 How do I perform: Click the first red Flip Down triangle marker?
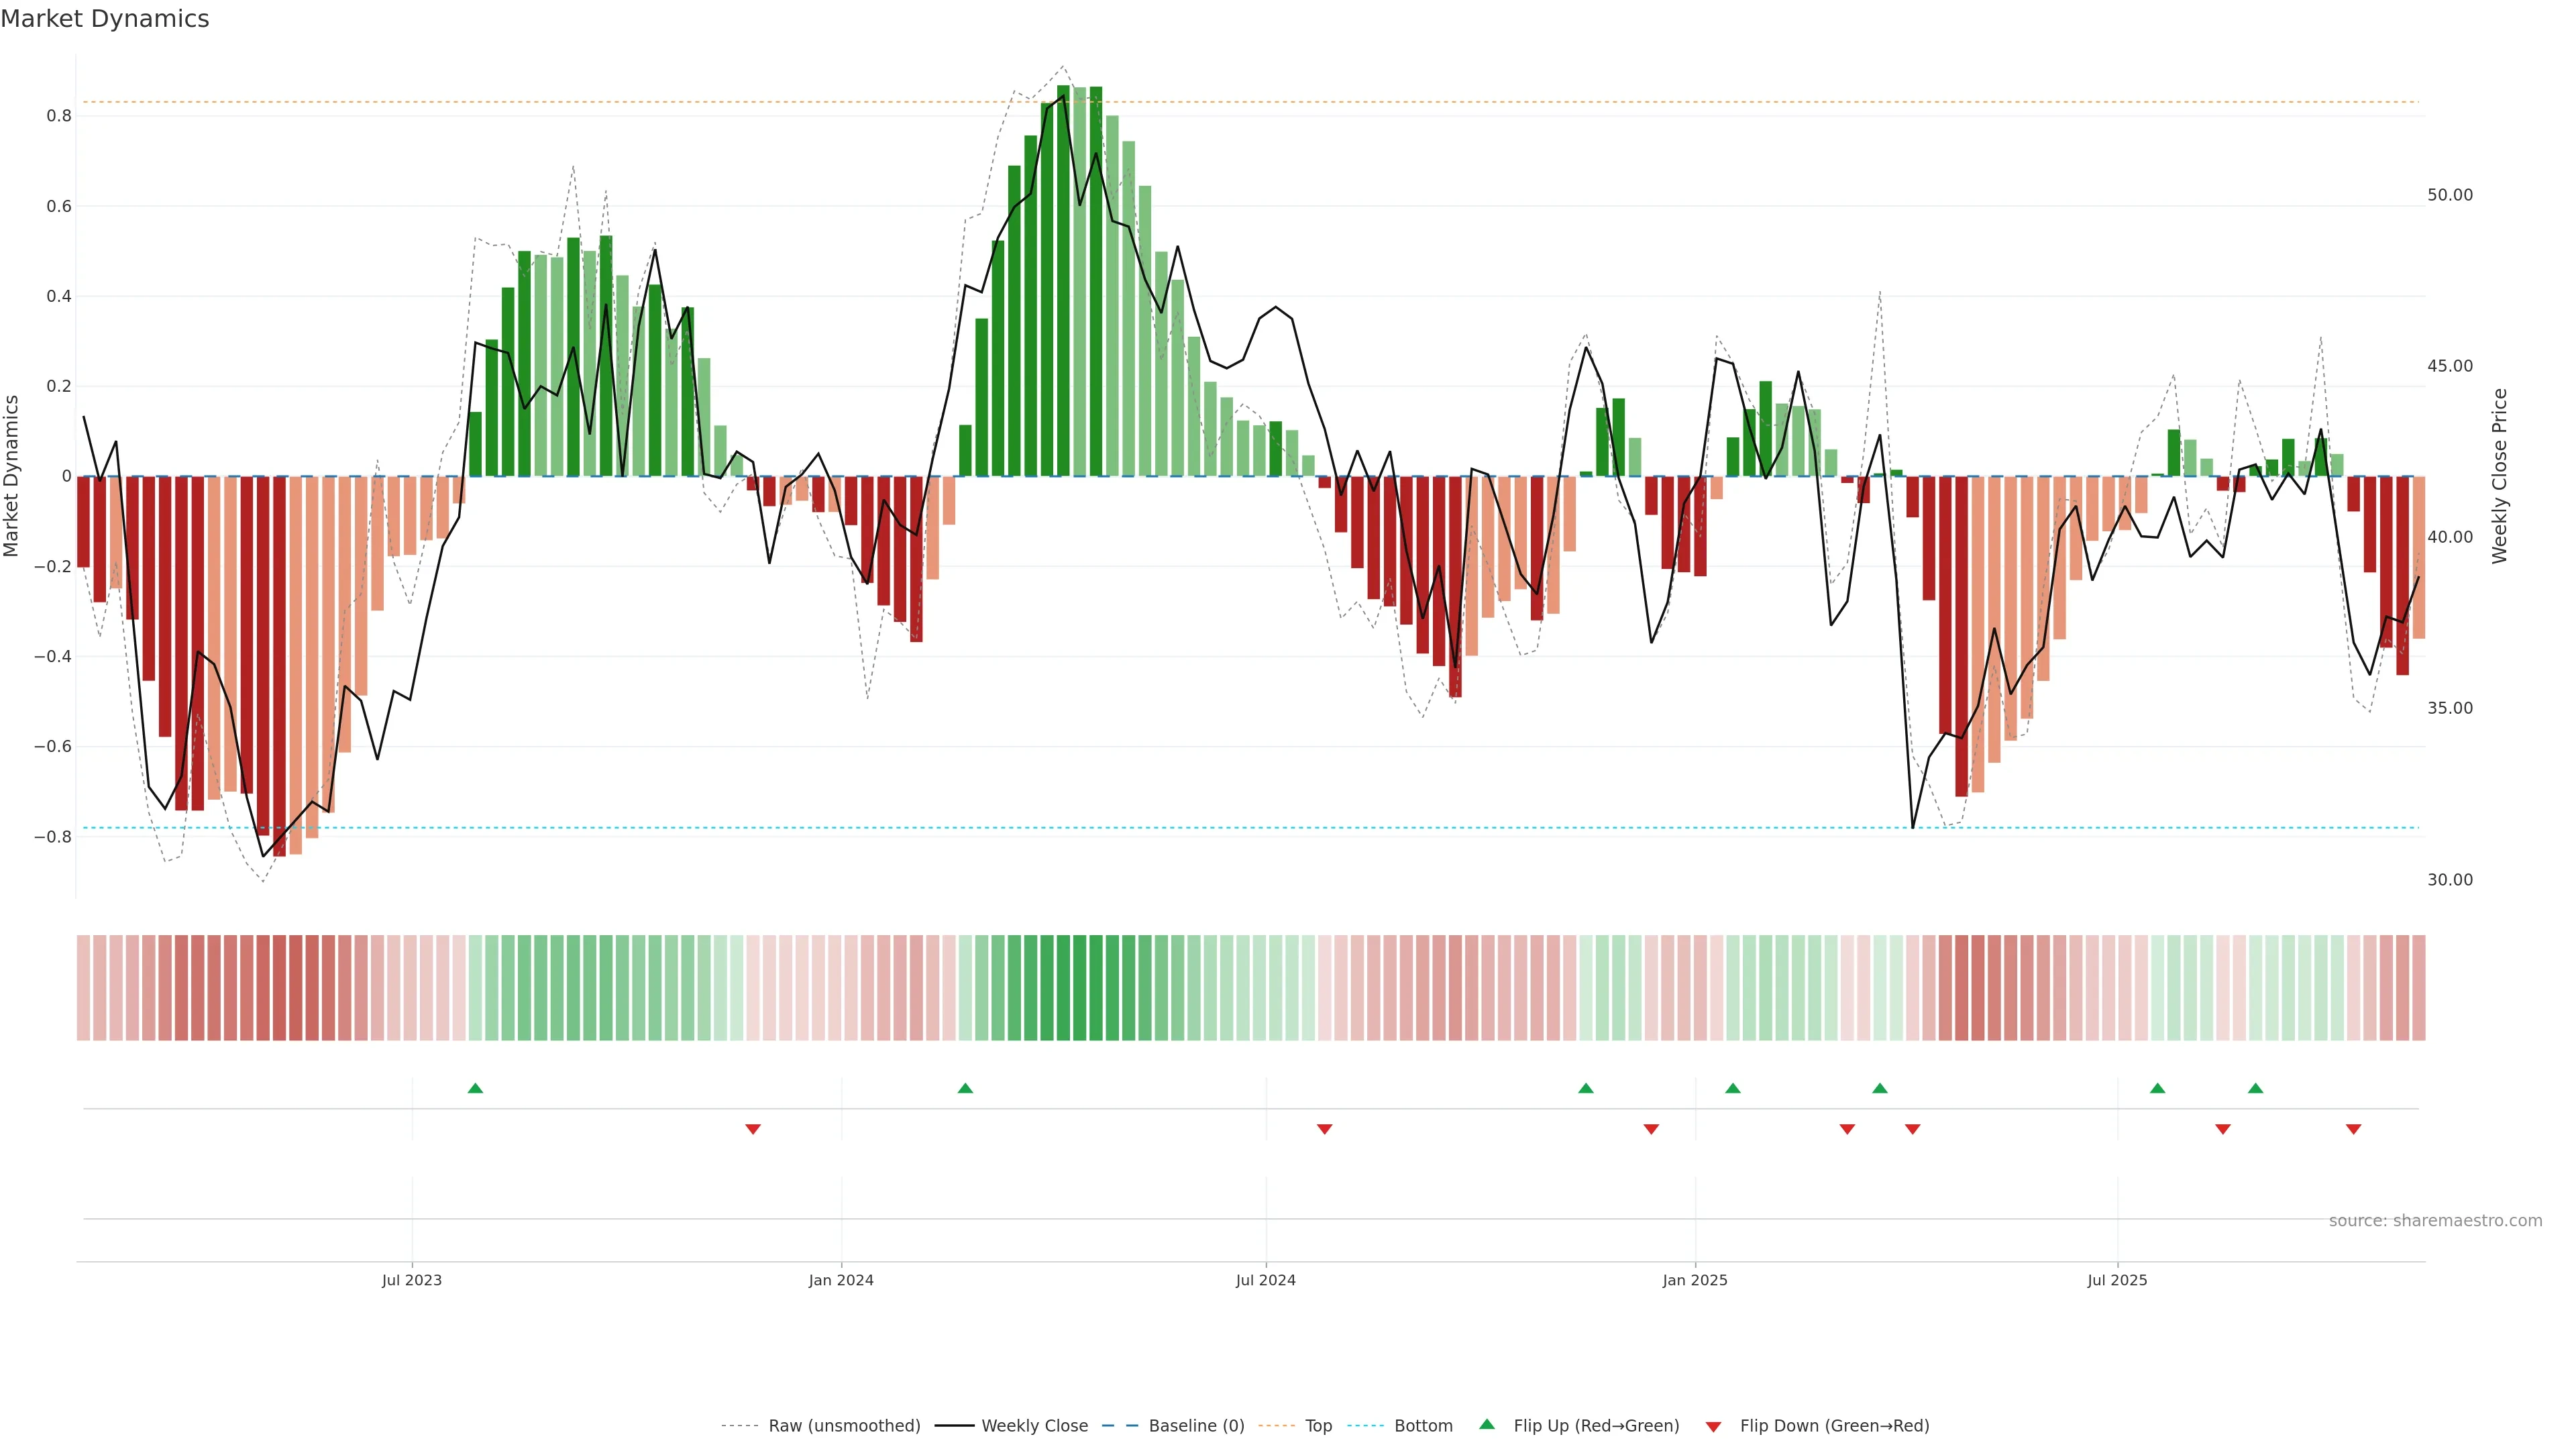coord(753,1129)
